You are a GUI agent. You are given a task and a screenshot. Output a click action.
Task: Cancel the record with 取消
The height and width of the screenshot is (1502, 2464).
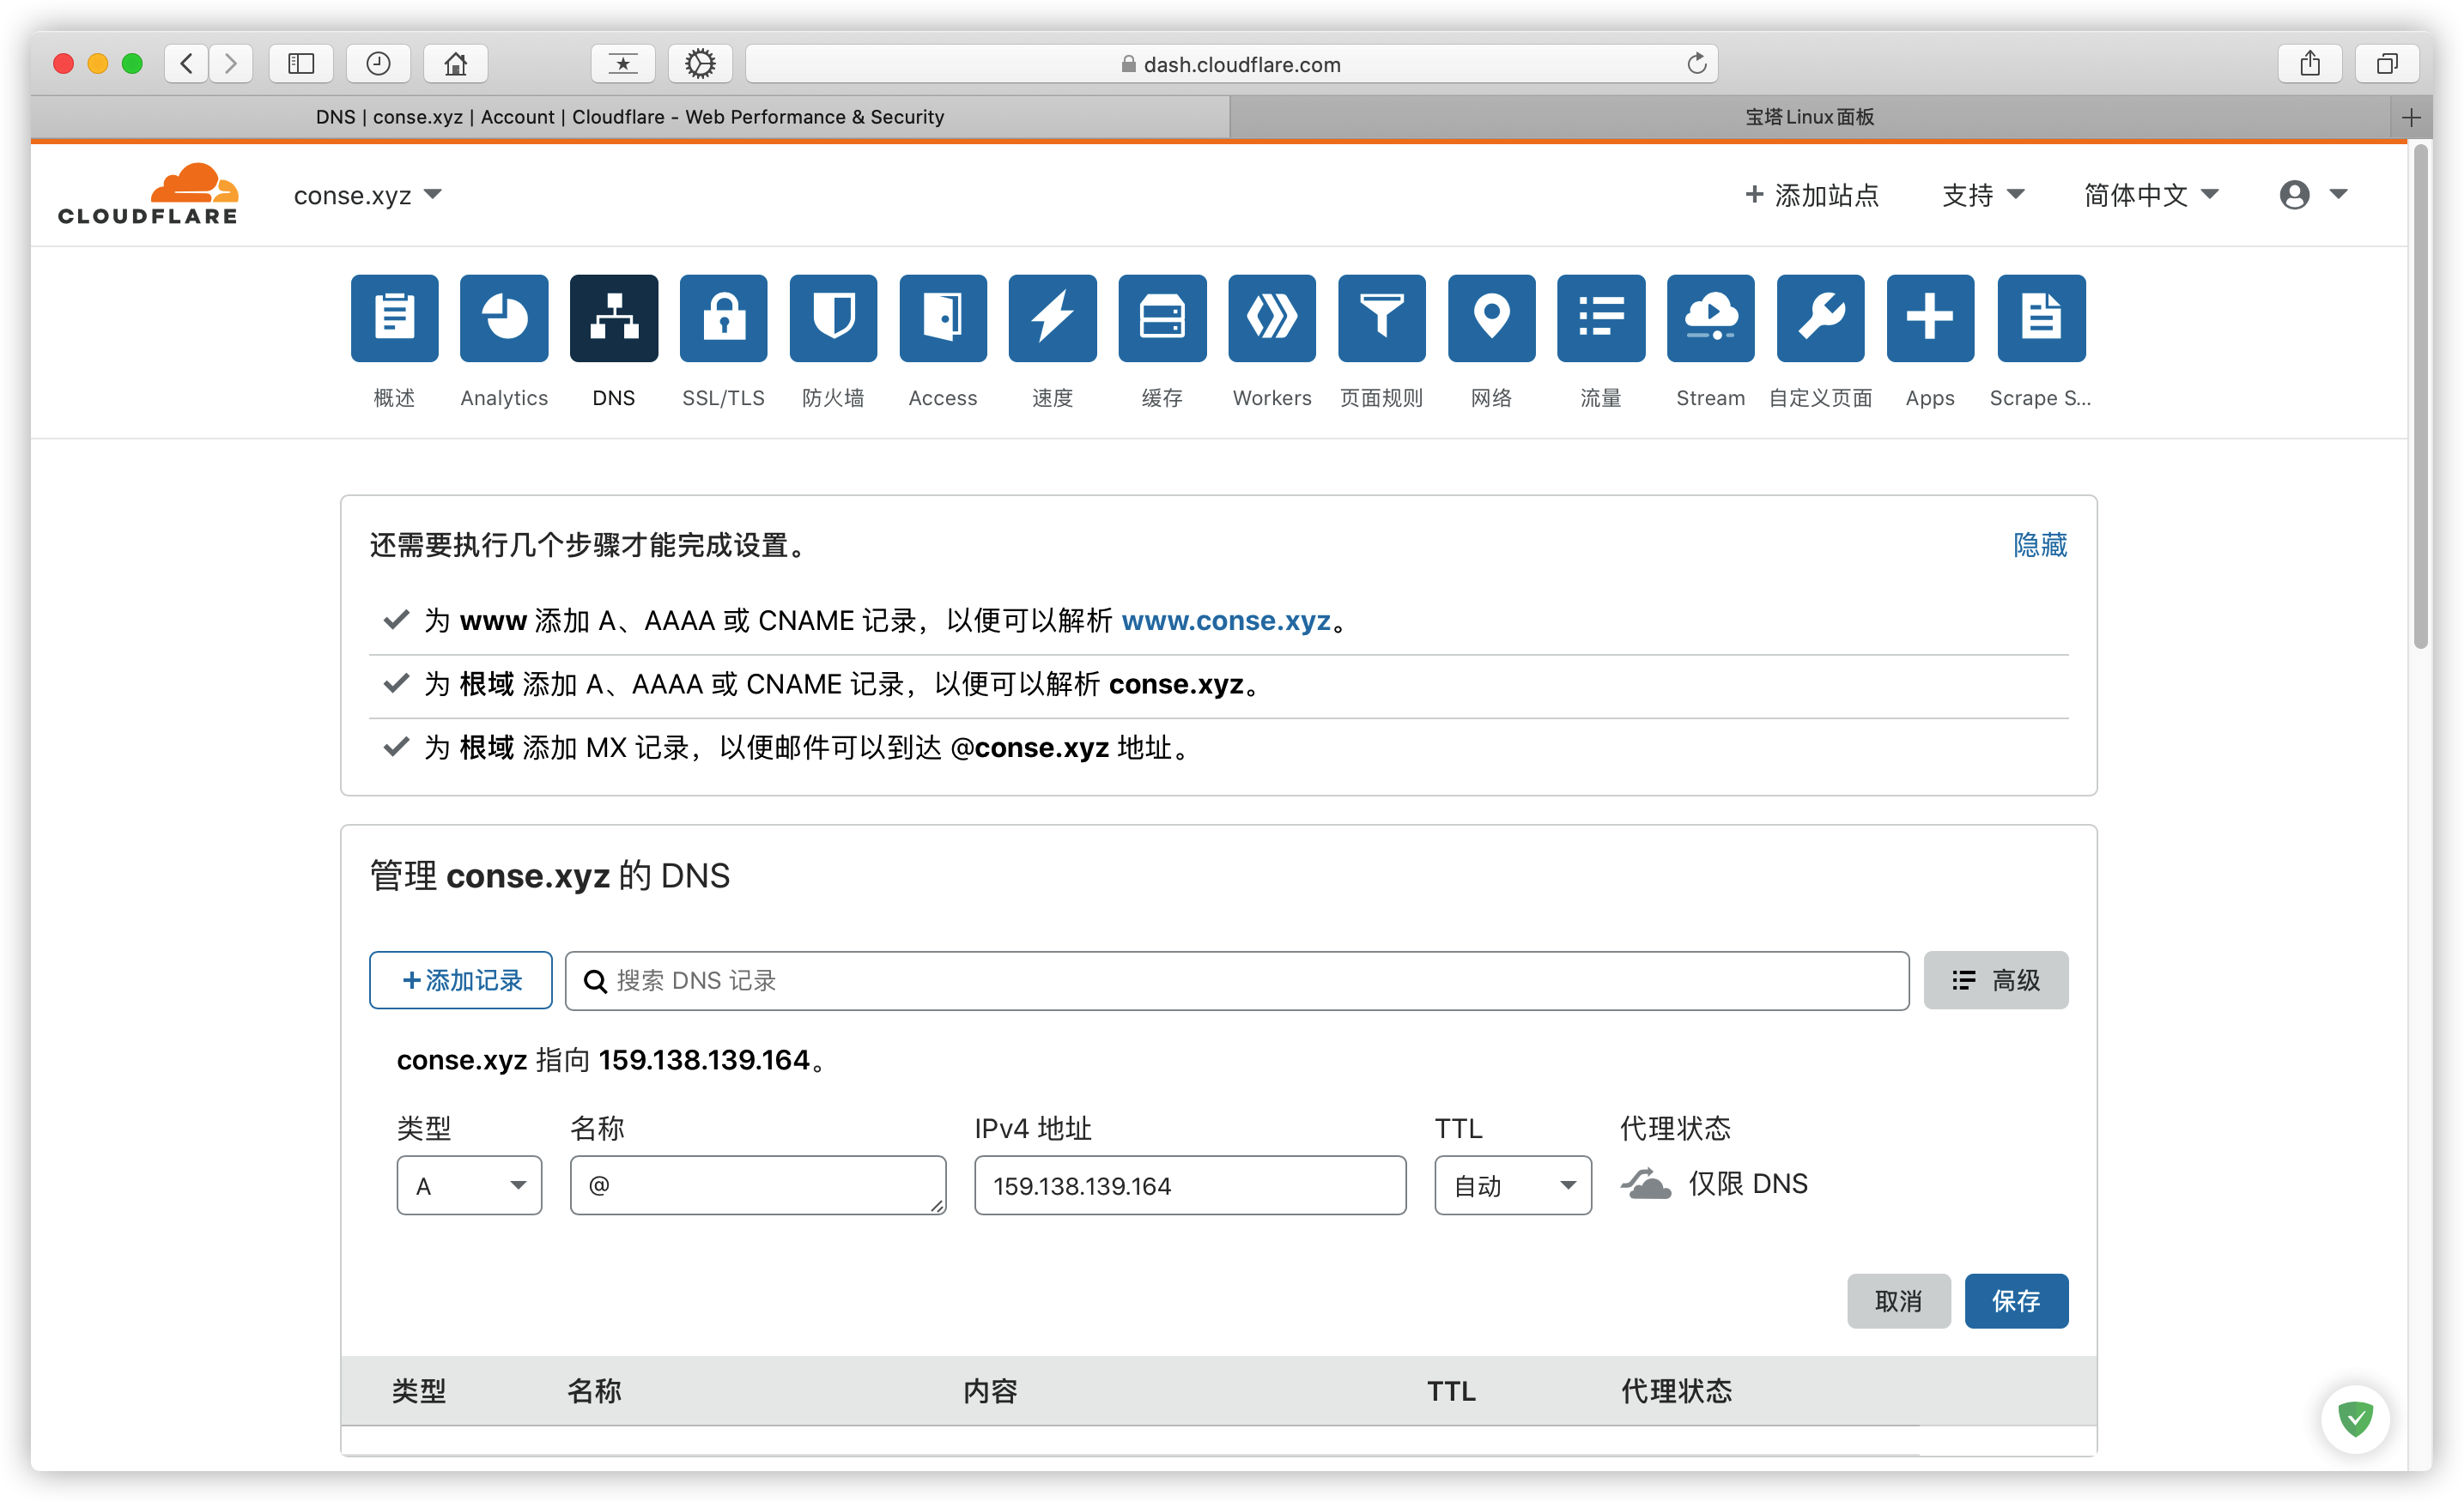point(1898,1301)
